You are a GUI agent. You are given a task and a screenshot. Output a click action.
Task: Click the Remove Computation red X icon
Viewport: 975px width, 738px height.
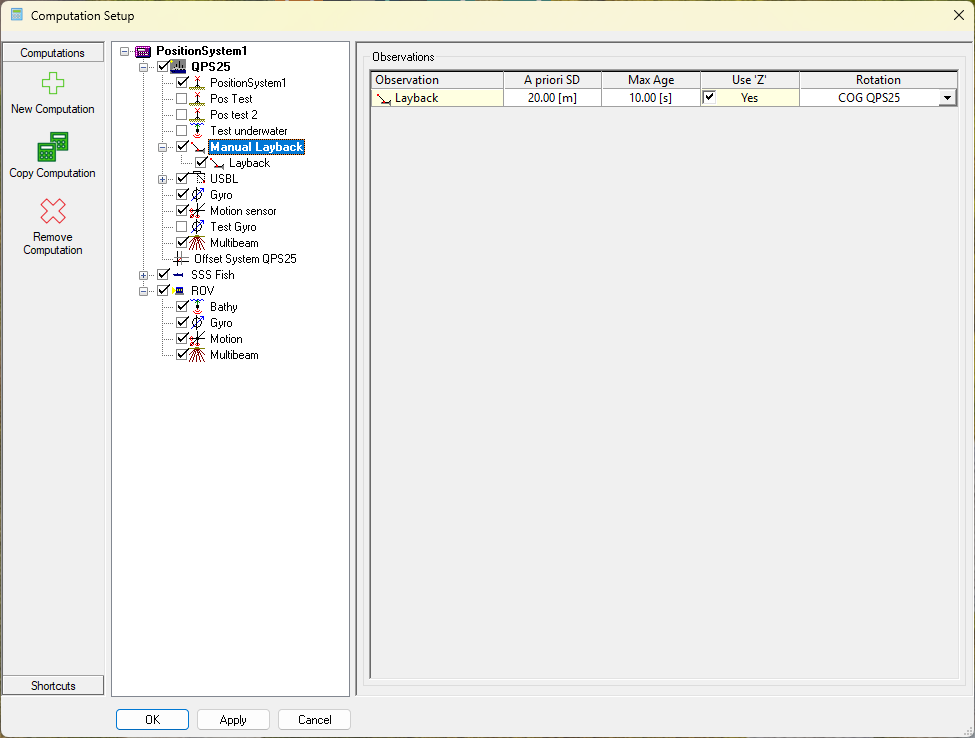(53, 211)
